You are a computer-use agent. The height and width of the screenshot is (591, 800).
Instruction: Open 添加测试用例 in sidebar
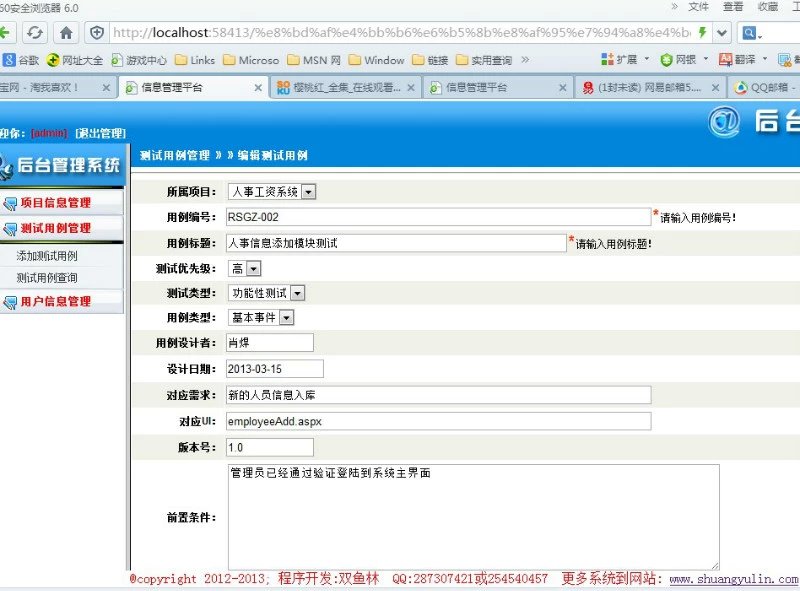click(47, 256)
